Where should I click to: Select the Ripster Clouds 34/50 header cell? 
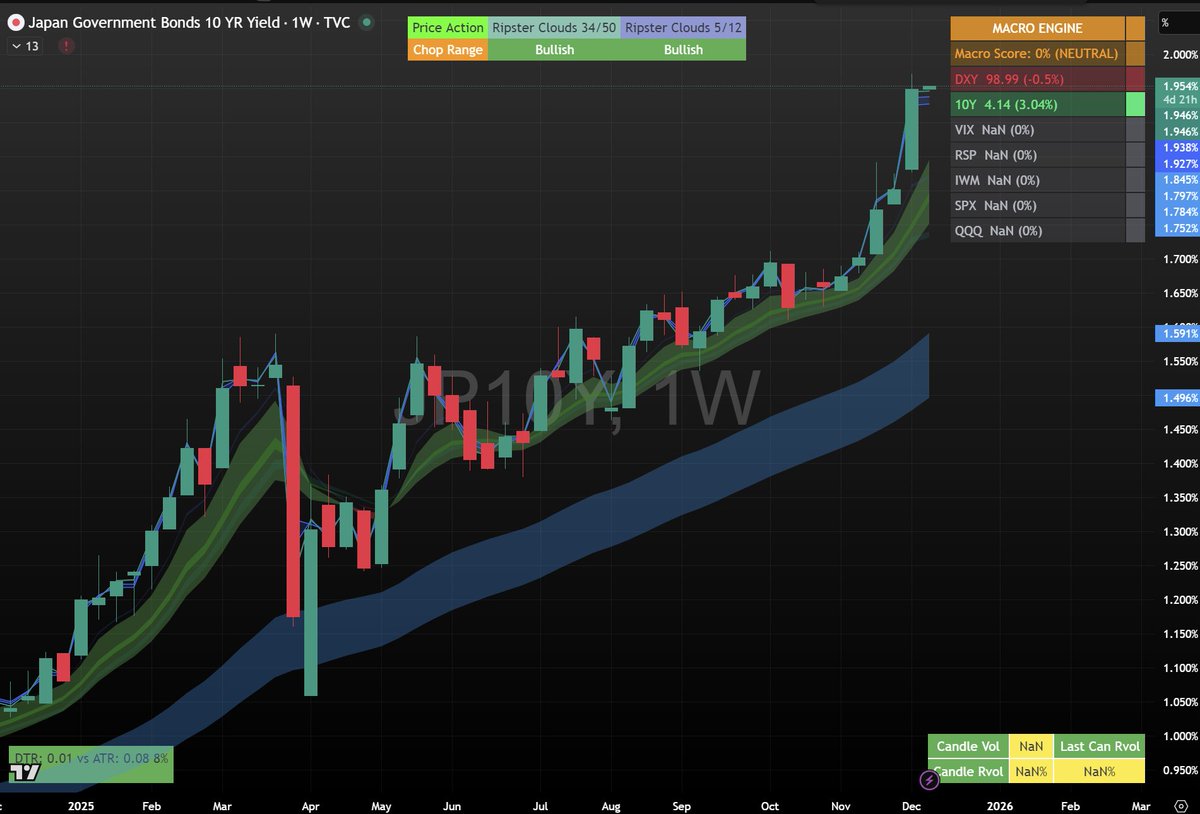[554, 27]
